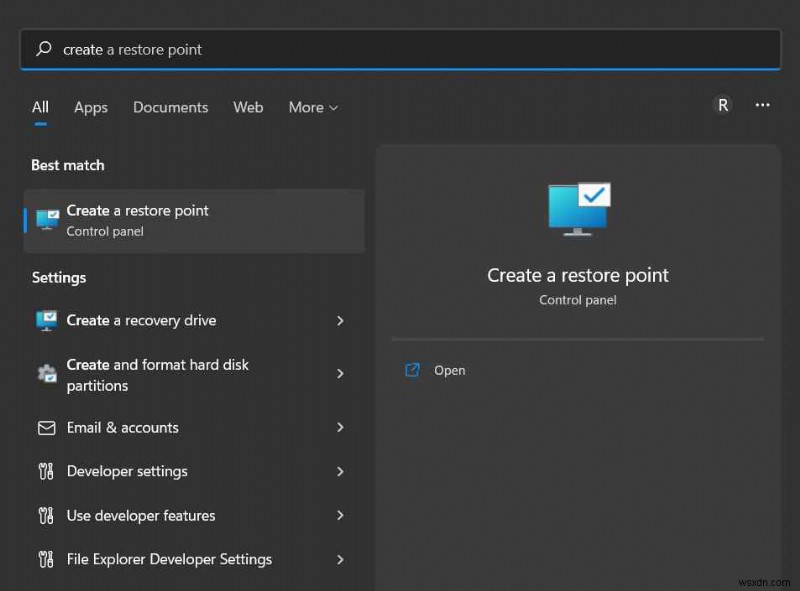Open the R user account avatar
This screenshot has width=800, height=591.
point(722,104)
